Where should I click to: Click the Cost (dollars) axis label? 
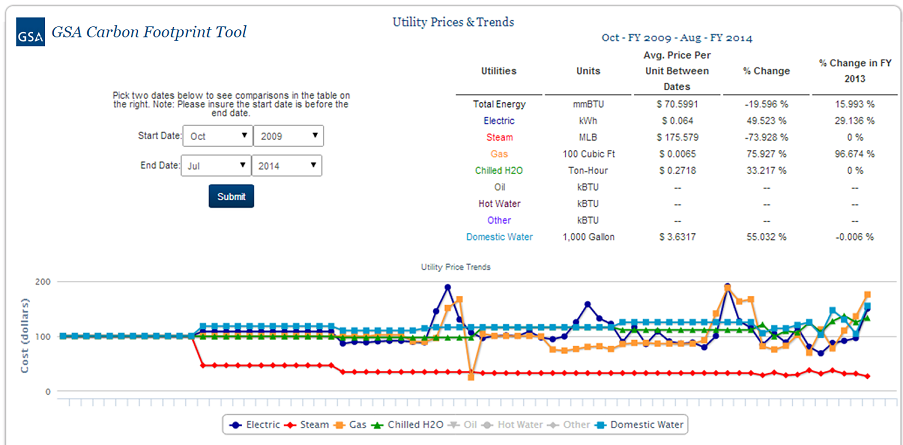point(25,336)
